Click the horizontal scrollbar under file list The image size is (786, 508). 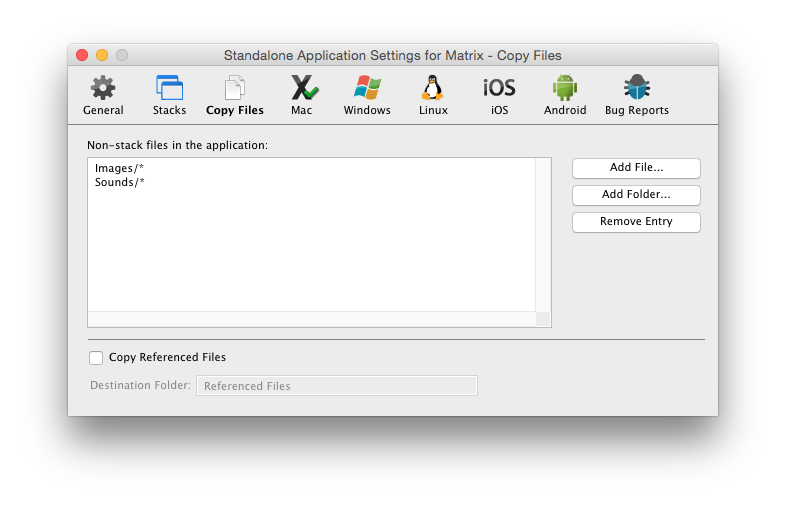(311, 319)
